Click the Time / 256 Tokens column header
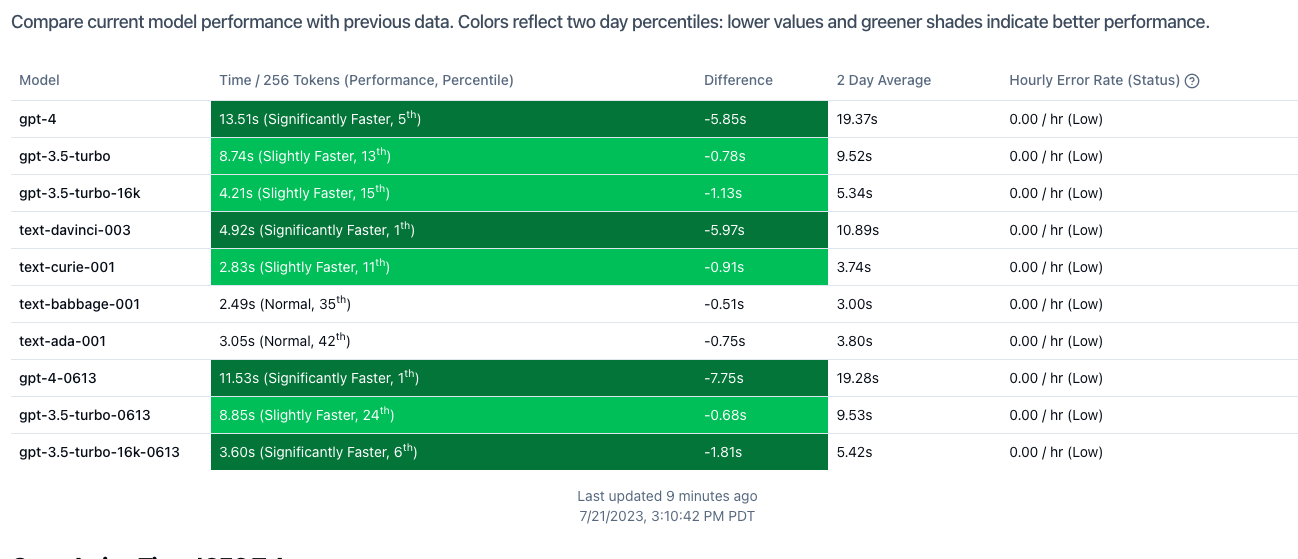Screen dimensions: 1298x559 [x=366, y=80]
